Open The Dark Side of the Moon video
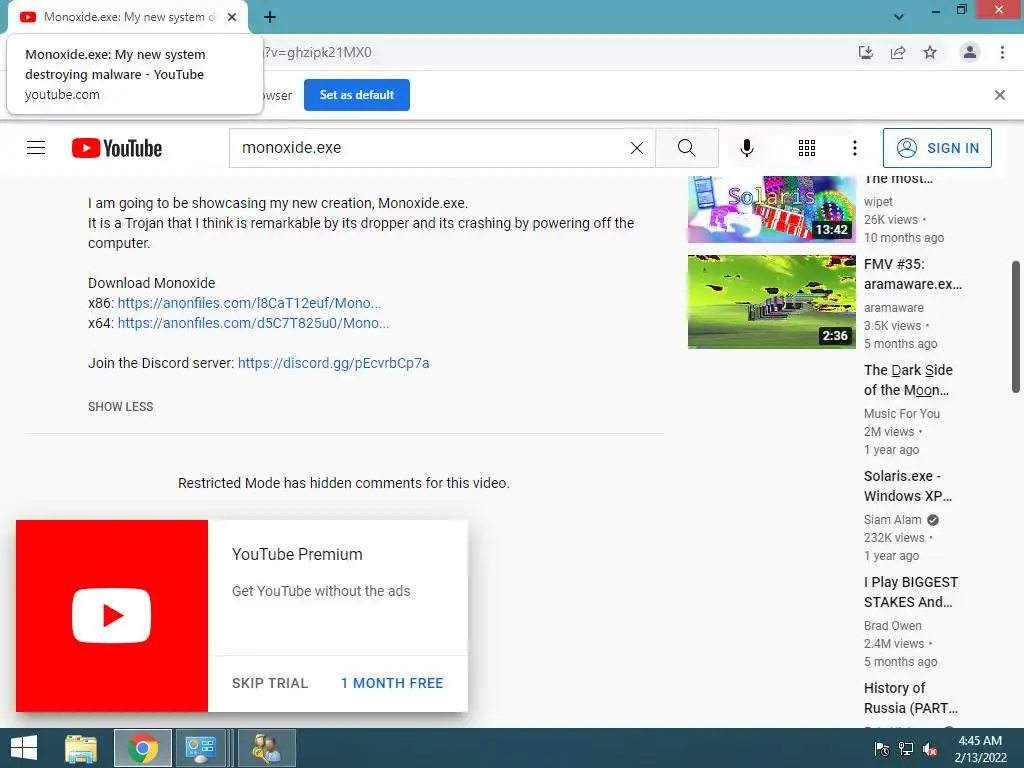 point(908,380)
